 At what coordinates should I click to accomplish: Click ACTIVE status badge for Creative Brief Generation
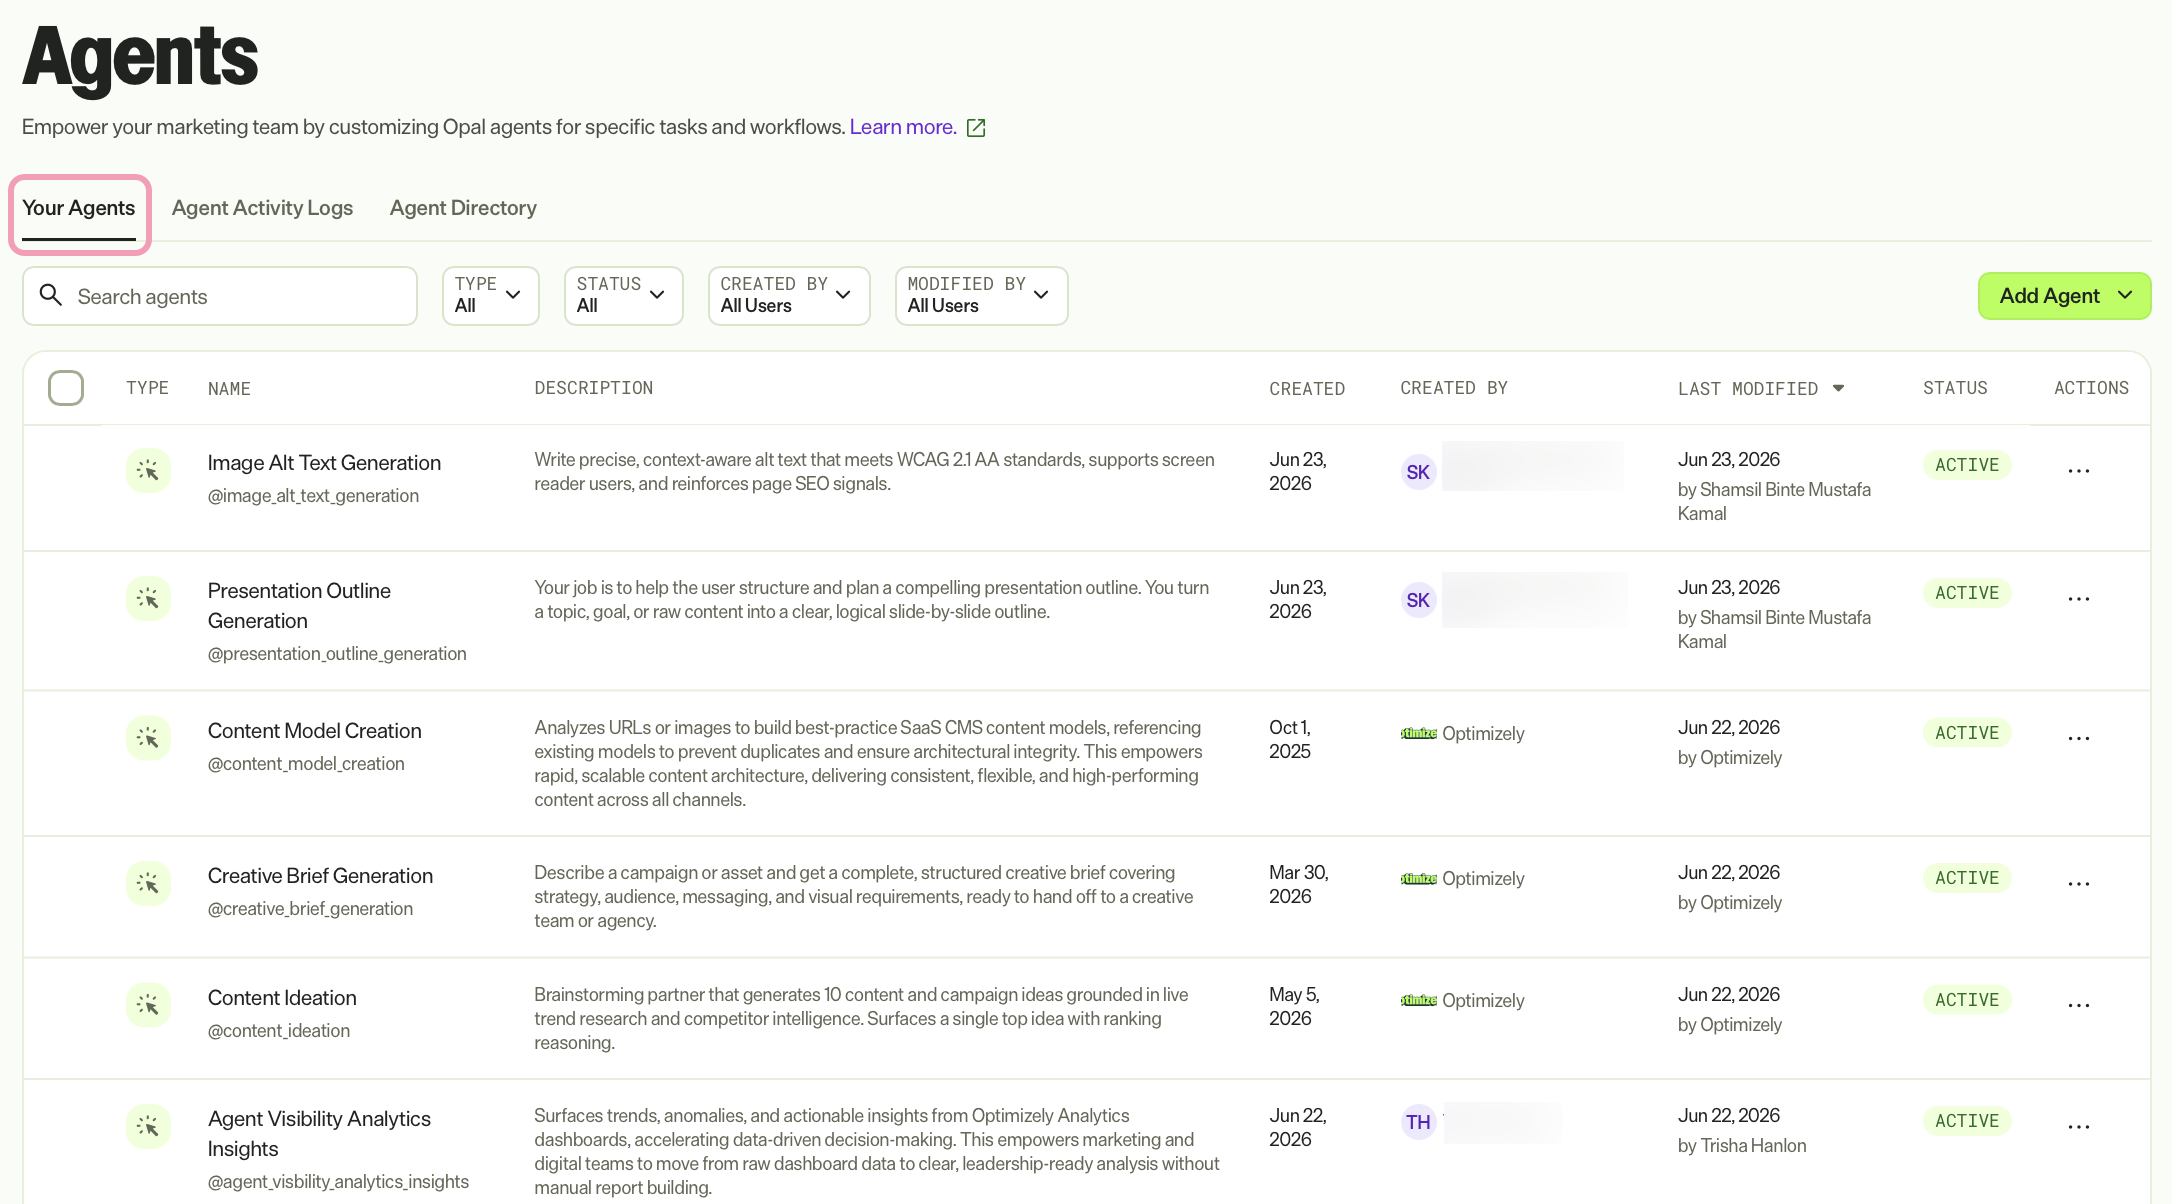point(1966,878)
